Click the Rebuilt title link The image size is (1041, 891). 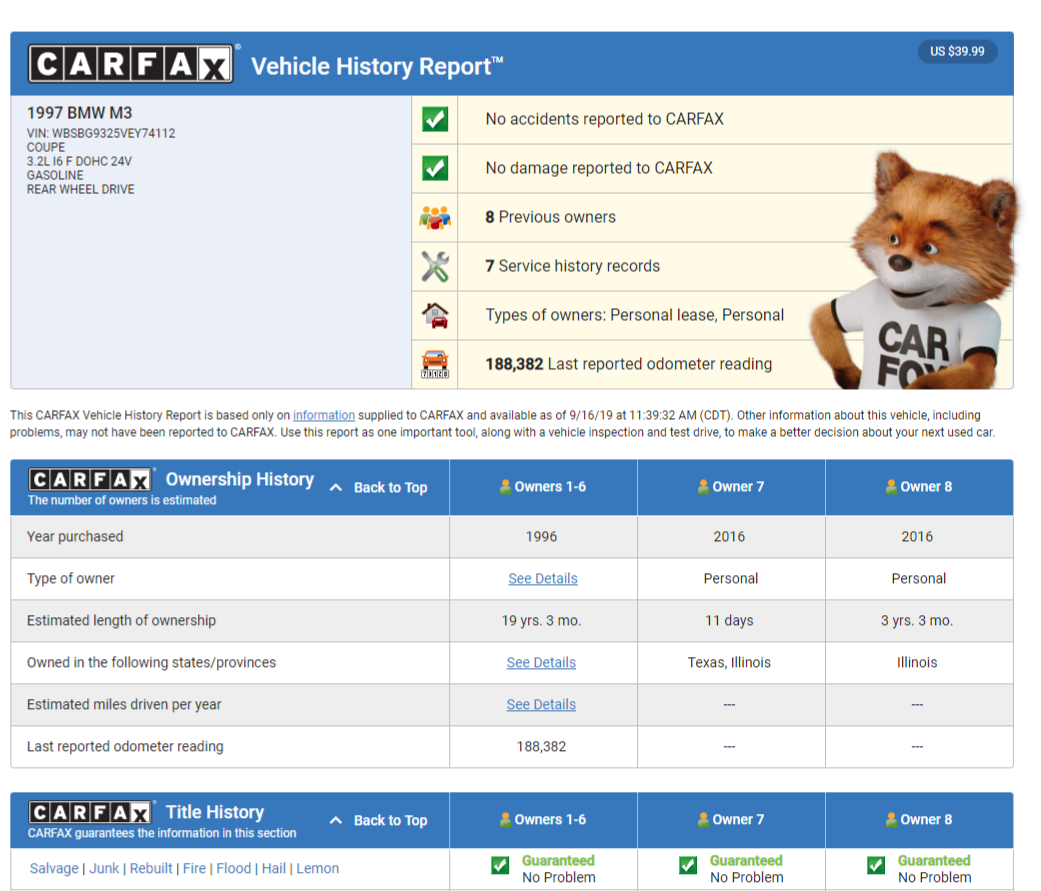click(x=151, y=868)
